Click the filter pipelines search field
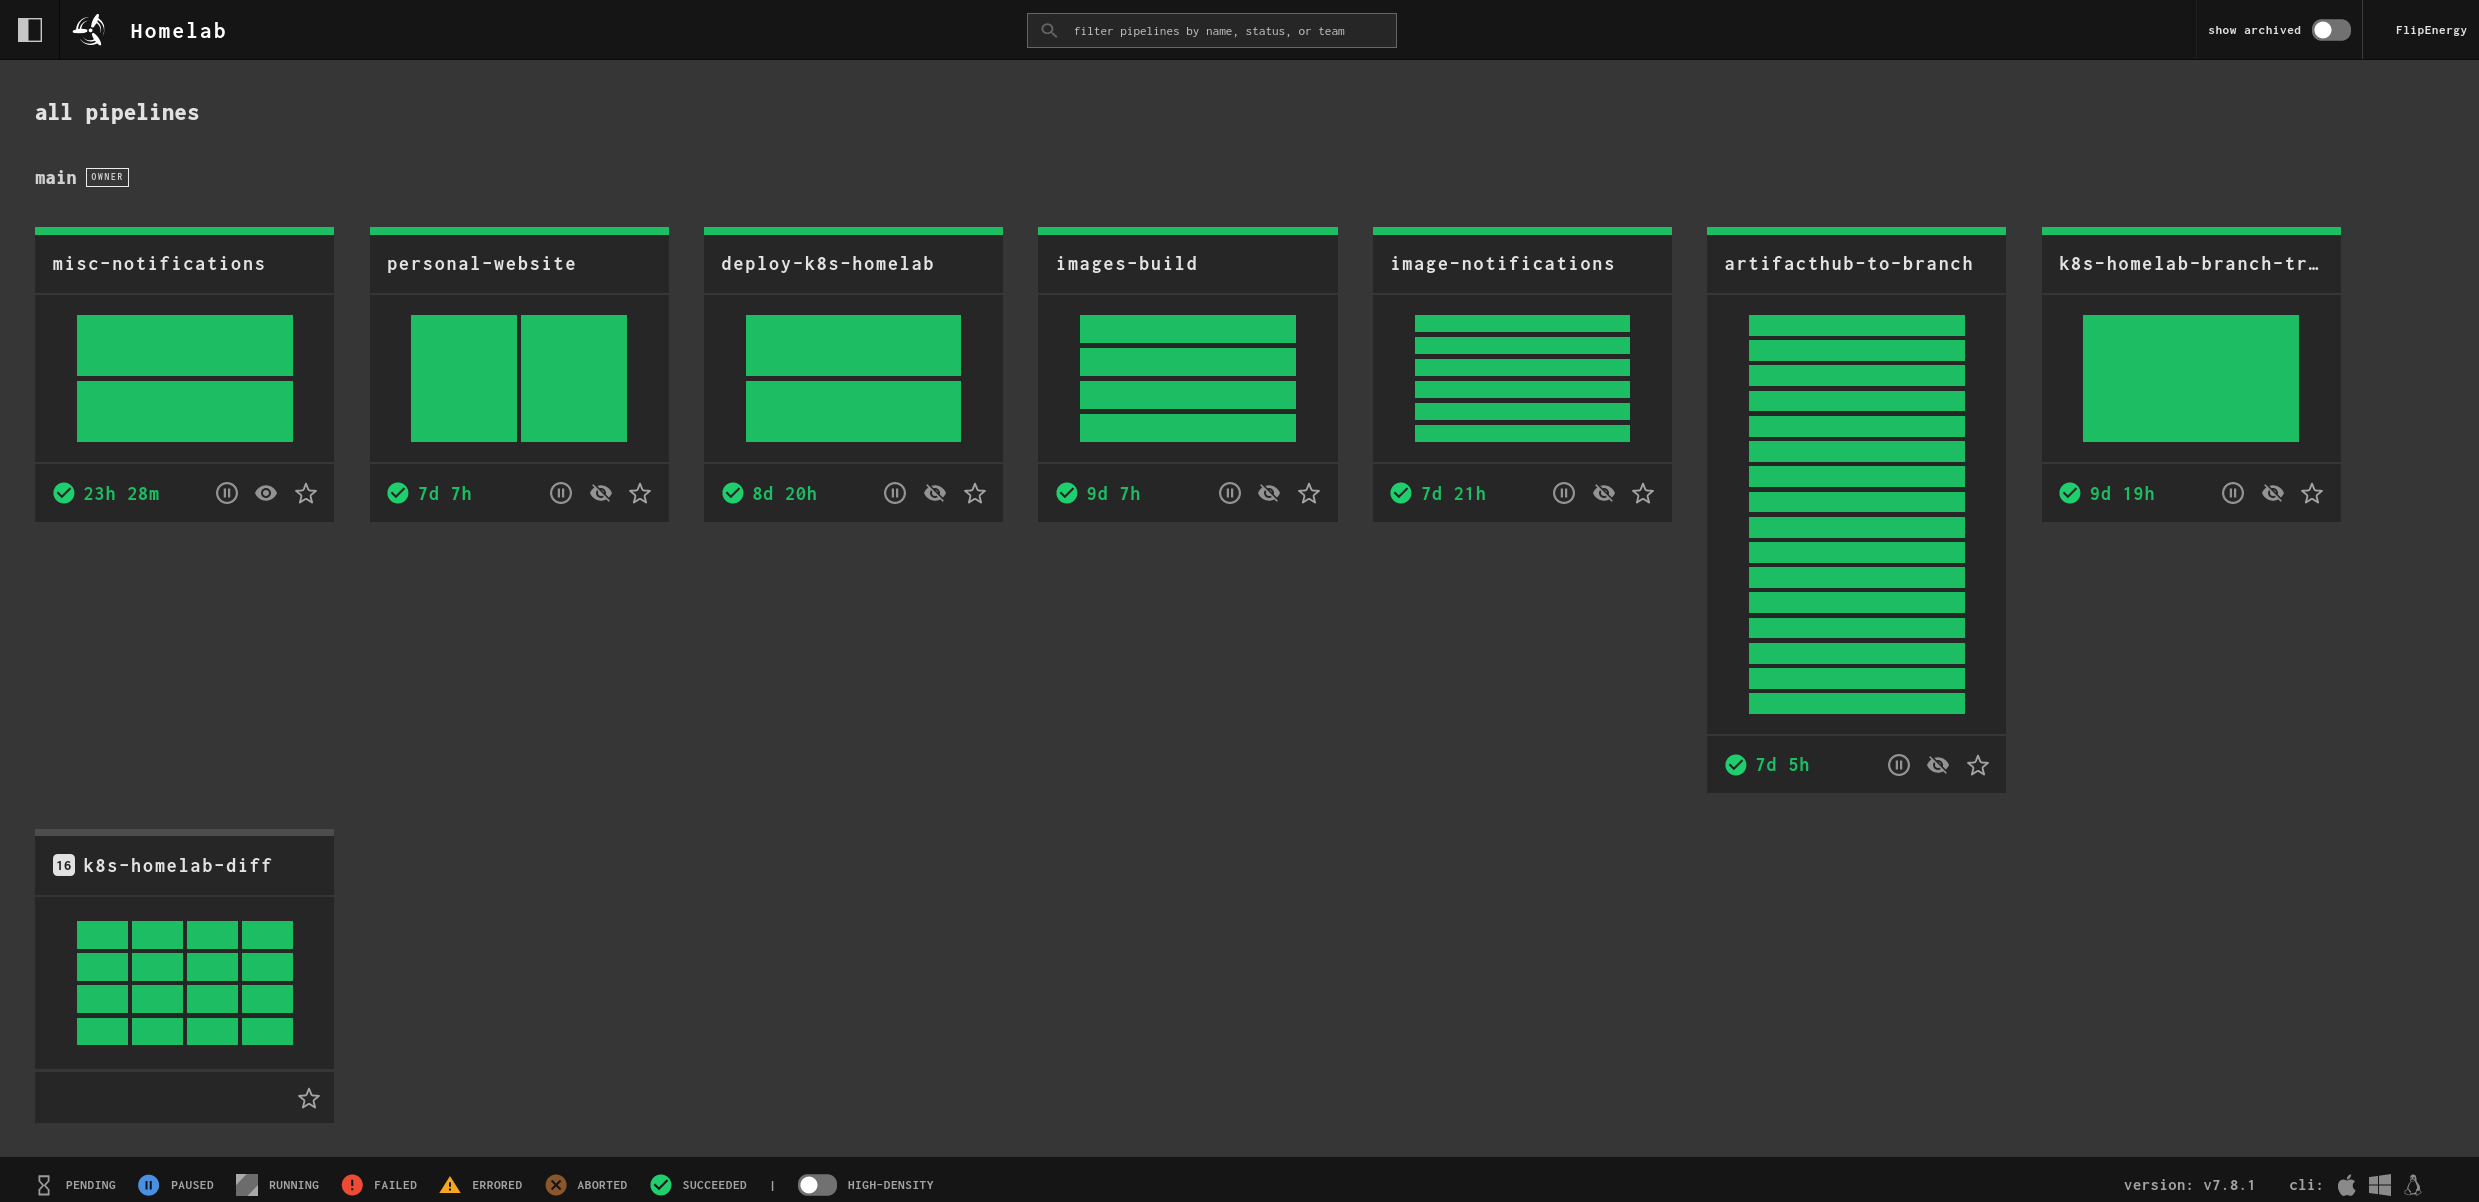 pyautogui.click(x=1210, y=30)
